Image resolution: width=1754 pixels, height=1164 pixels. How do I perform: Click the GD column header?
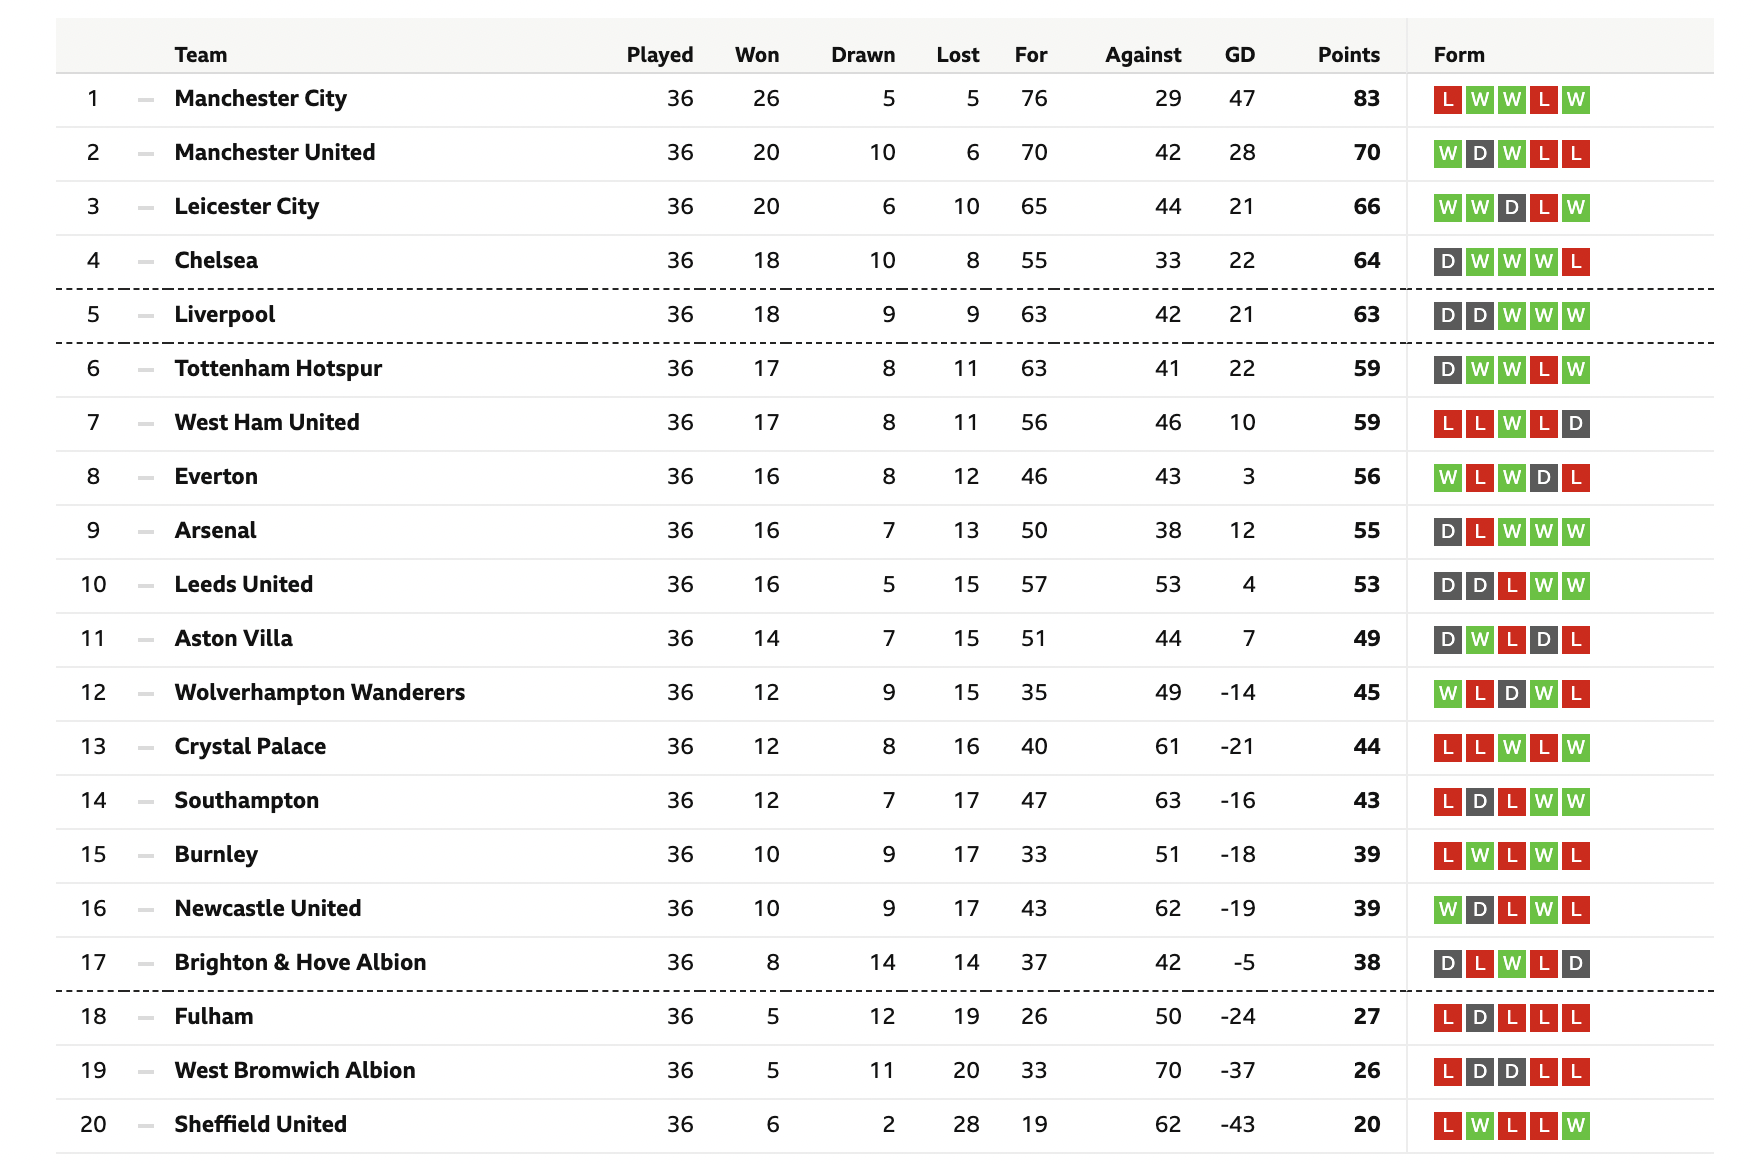click(x=1239, y=55)
